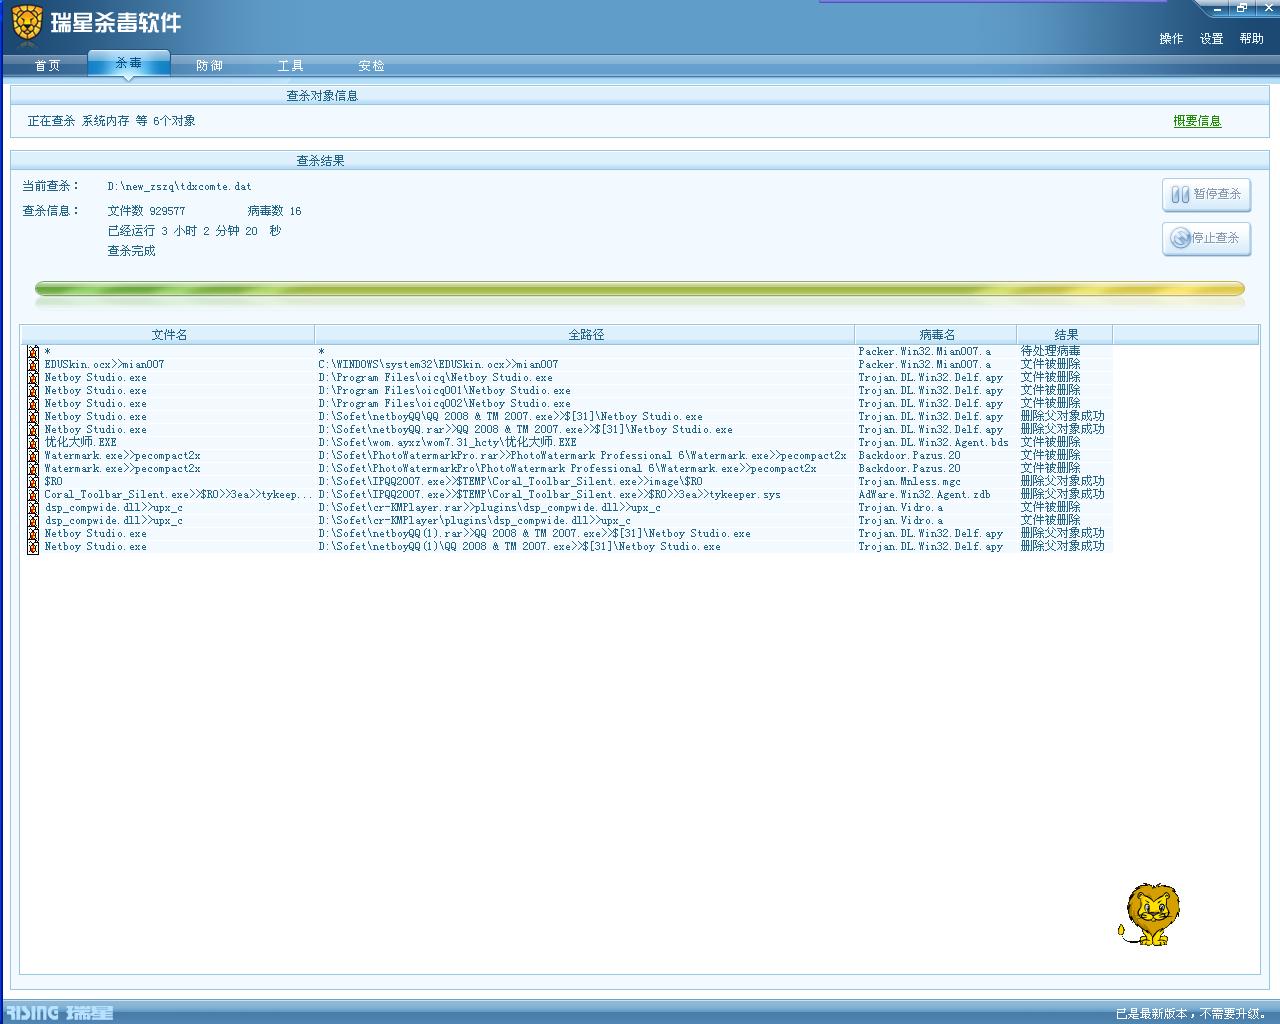Click threat icon of Netboy Studio.exe in netboyQQ(1).rar
Image resolution: width=1280 pixels, height=1024 pixels.
pyautogui.click(x=33, y=534)
